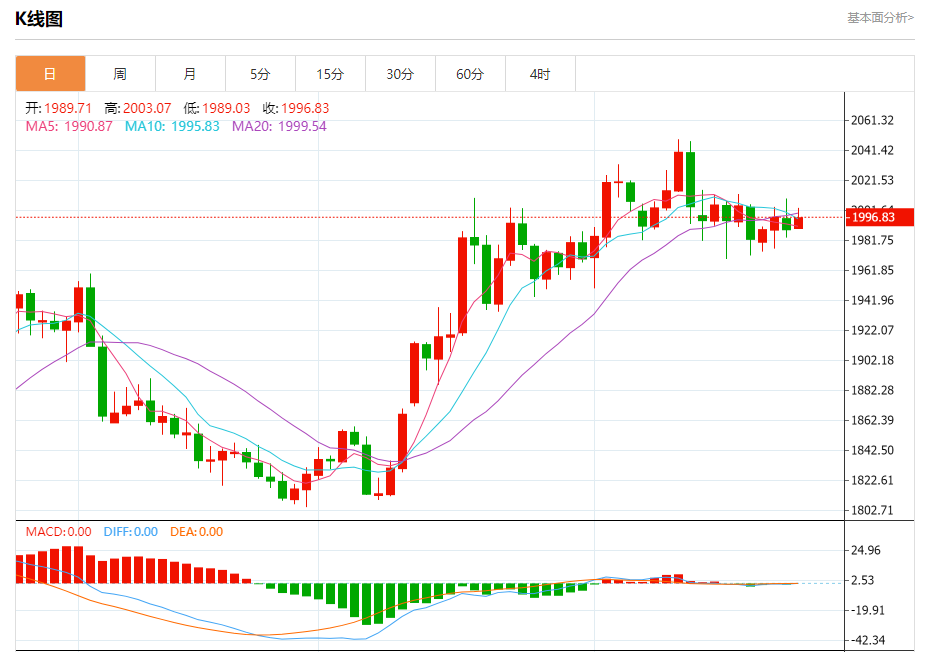The width and height of the screenshot is (927, 652).
Task: Open the 4时 interval tab
Action: click(x=540, y=74)
